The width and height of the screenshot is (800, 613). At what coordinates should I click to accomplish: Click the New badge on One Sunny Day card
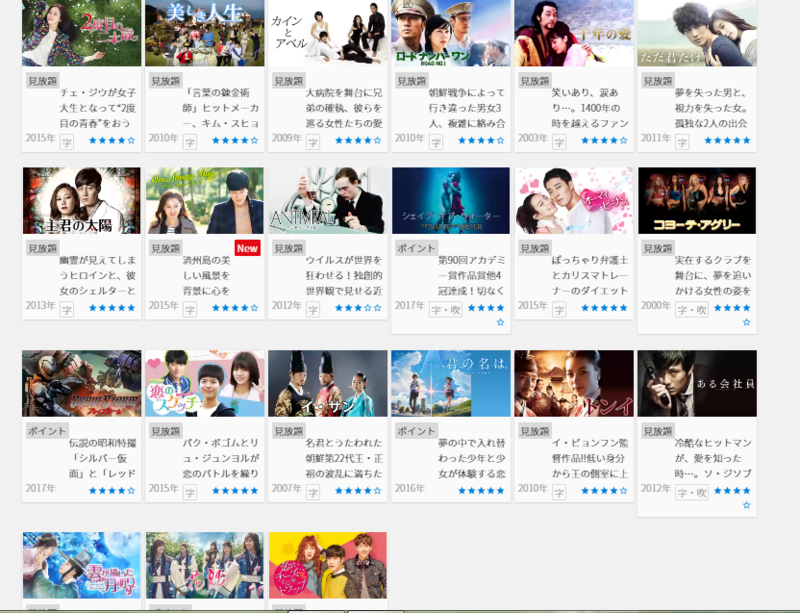click(x=247, y=248)
